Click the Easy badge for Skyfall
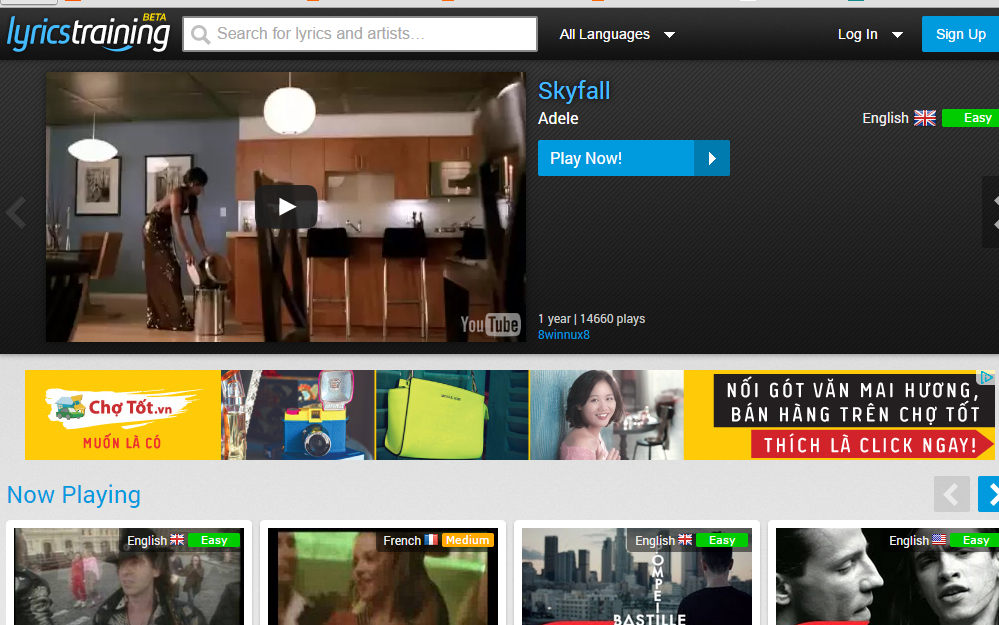The width and height of the screenshot is (999, 625). coord(971,118)
